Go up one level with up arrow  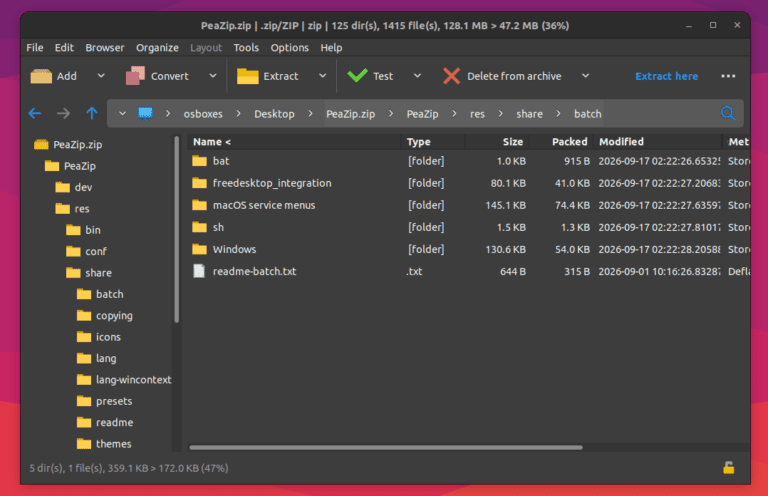[x=92, y=114]
